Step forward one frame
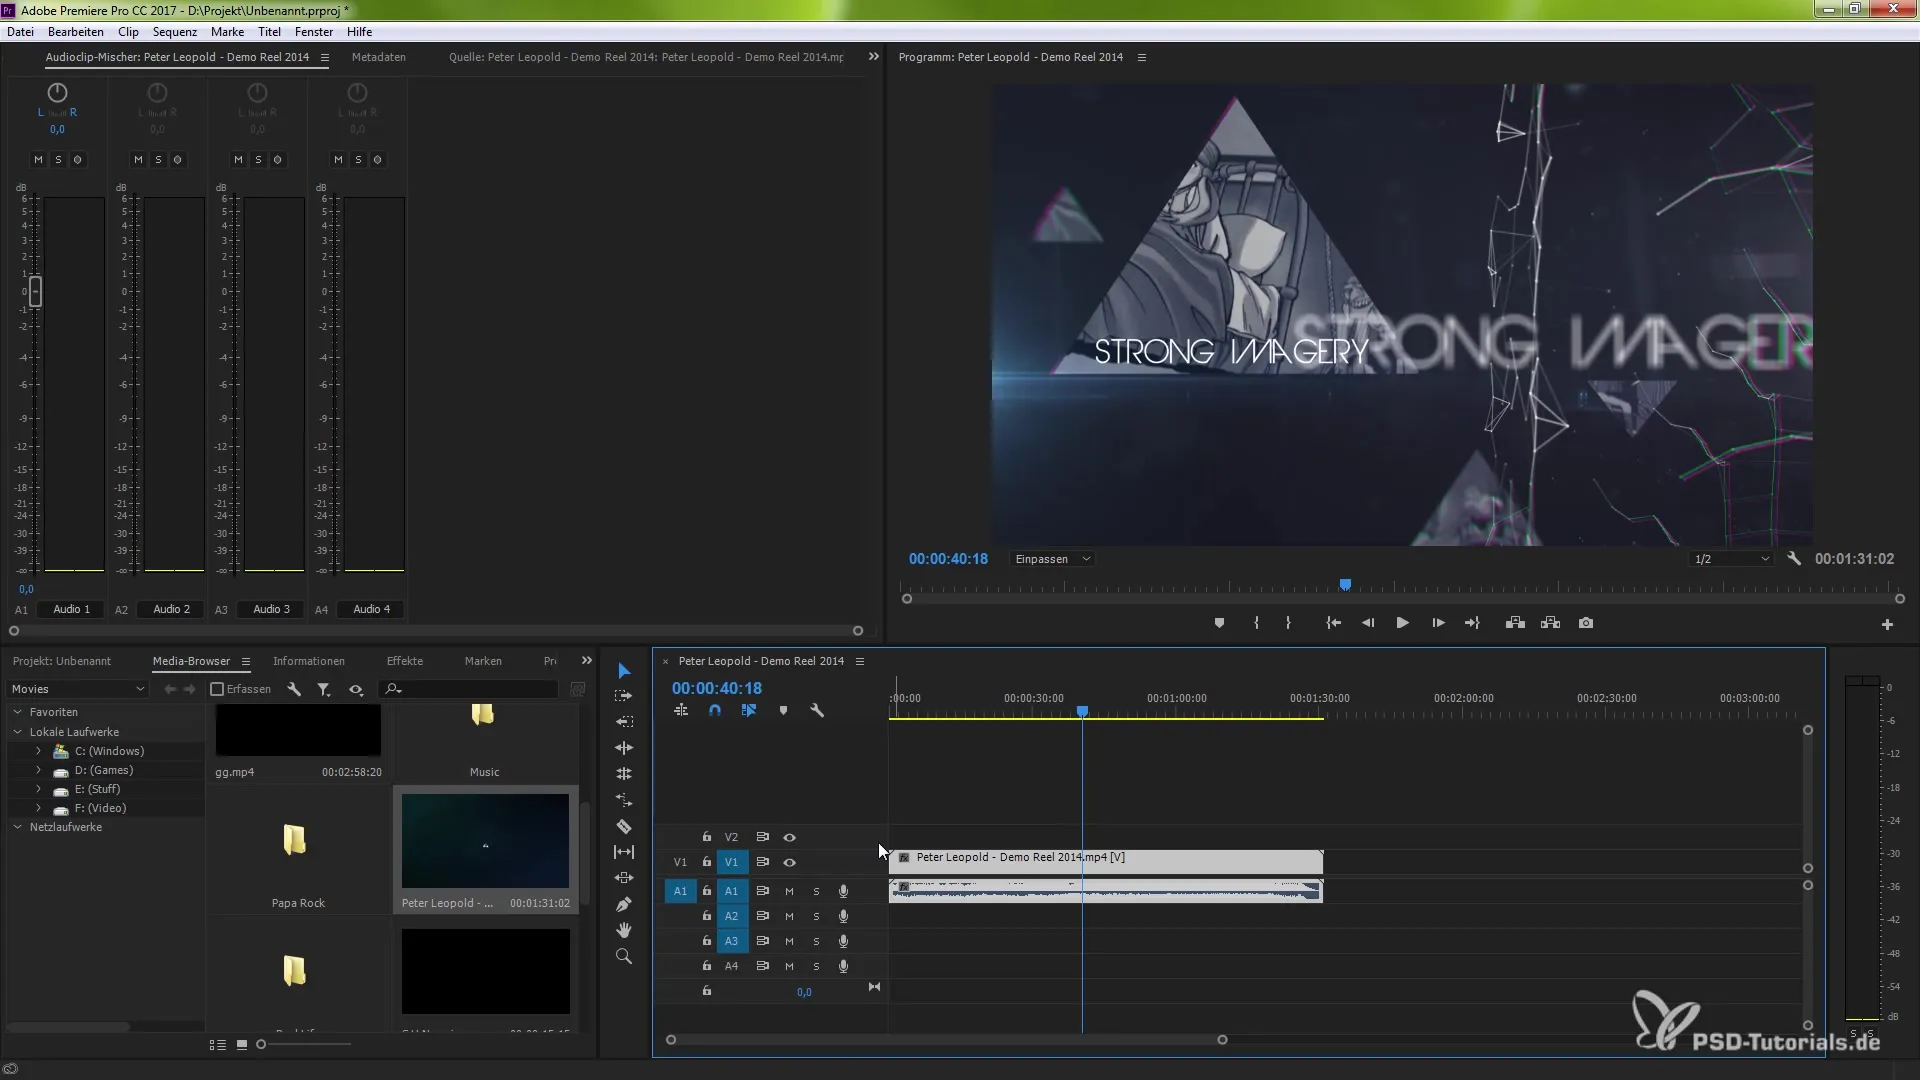Image resolution: width=1920 pixels, height=1080 pixels. coord(1438,623)
